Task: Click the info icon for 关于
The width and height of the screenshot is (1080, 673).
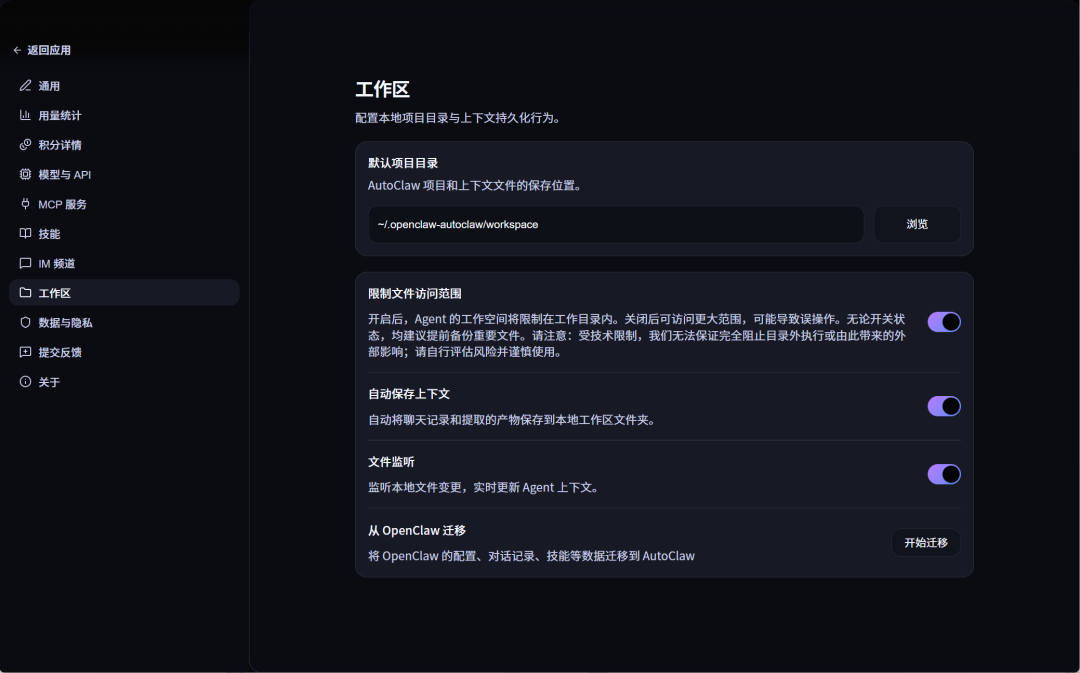Action: [x=25, y=382]
